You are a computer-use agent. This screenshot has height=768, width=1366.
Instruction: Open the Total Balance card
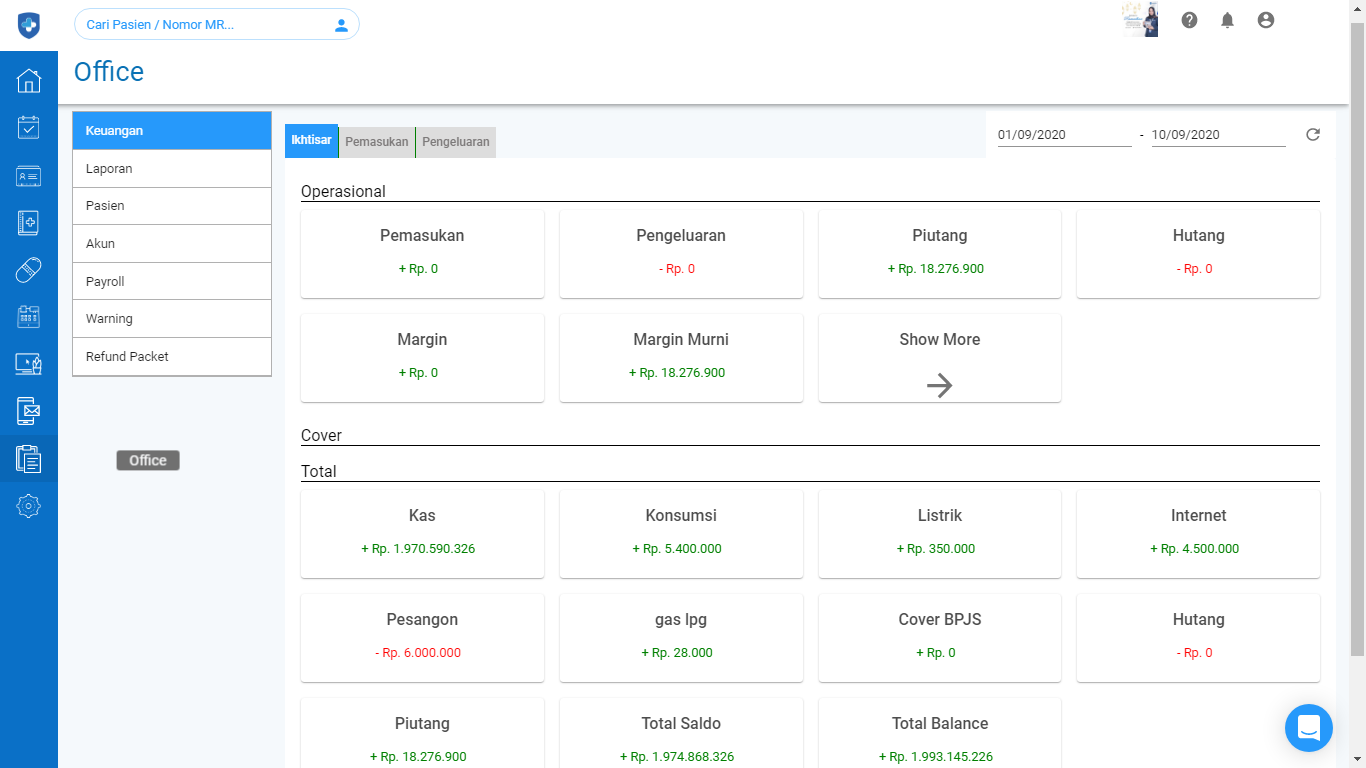940,733
